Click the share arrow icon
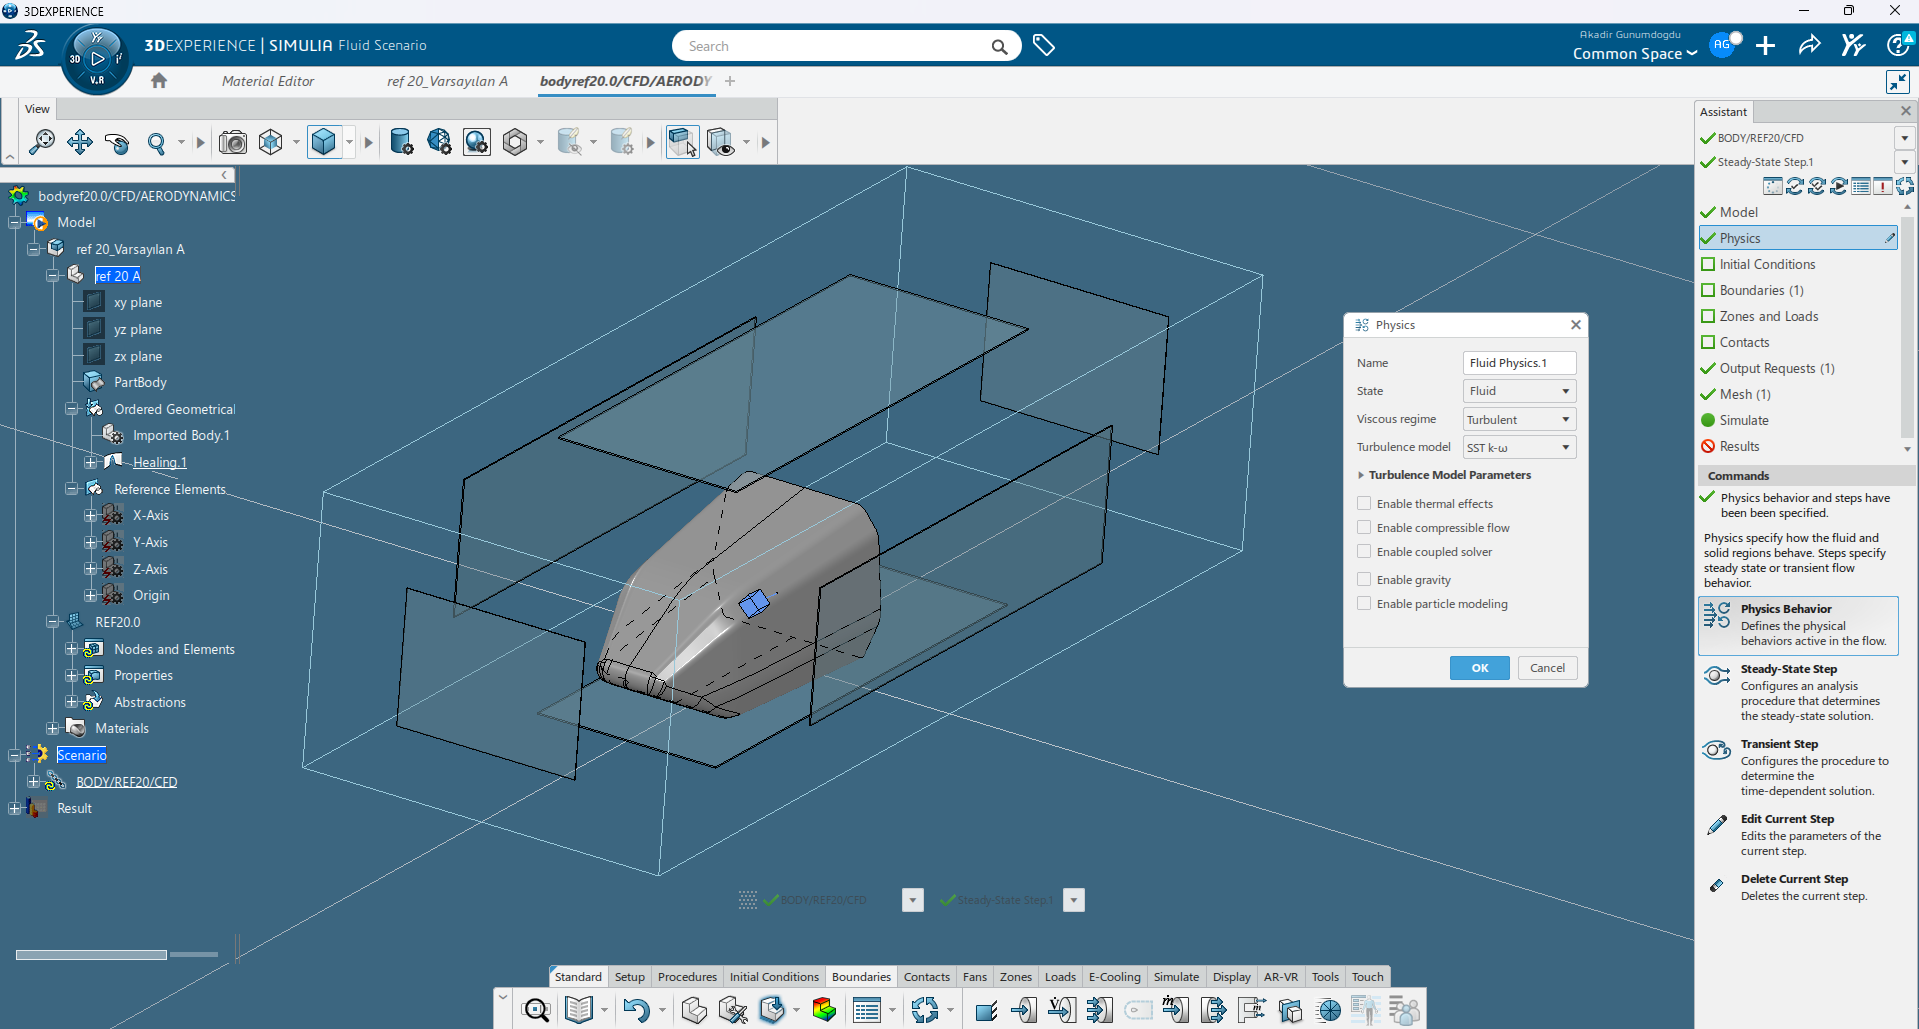Image resolution: width=1919 pixels, height=1029 pixels. (1809, 46)
